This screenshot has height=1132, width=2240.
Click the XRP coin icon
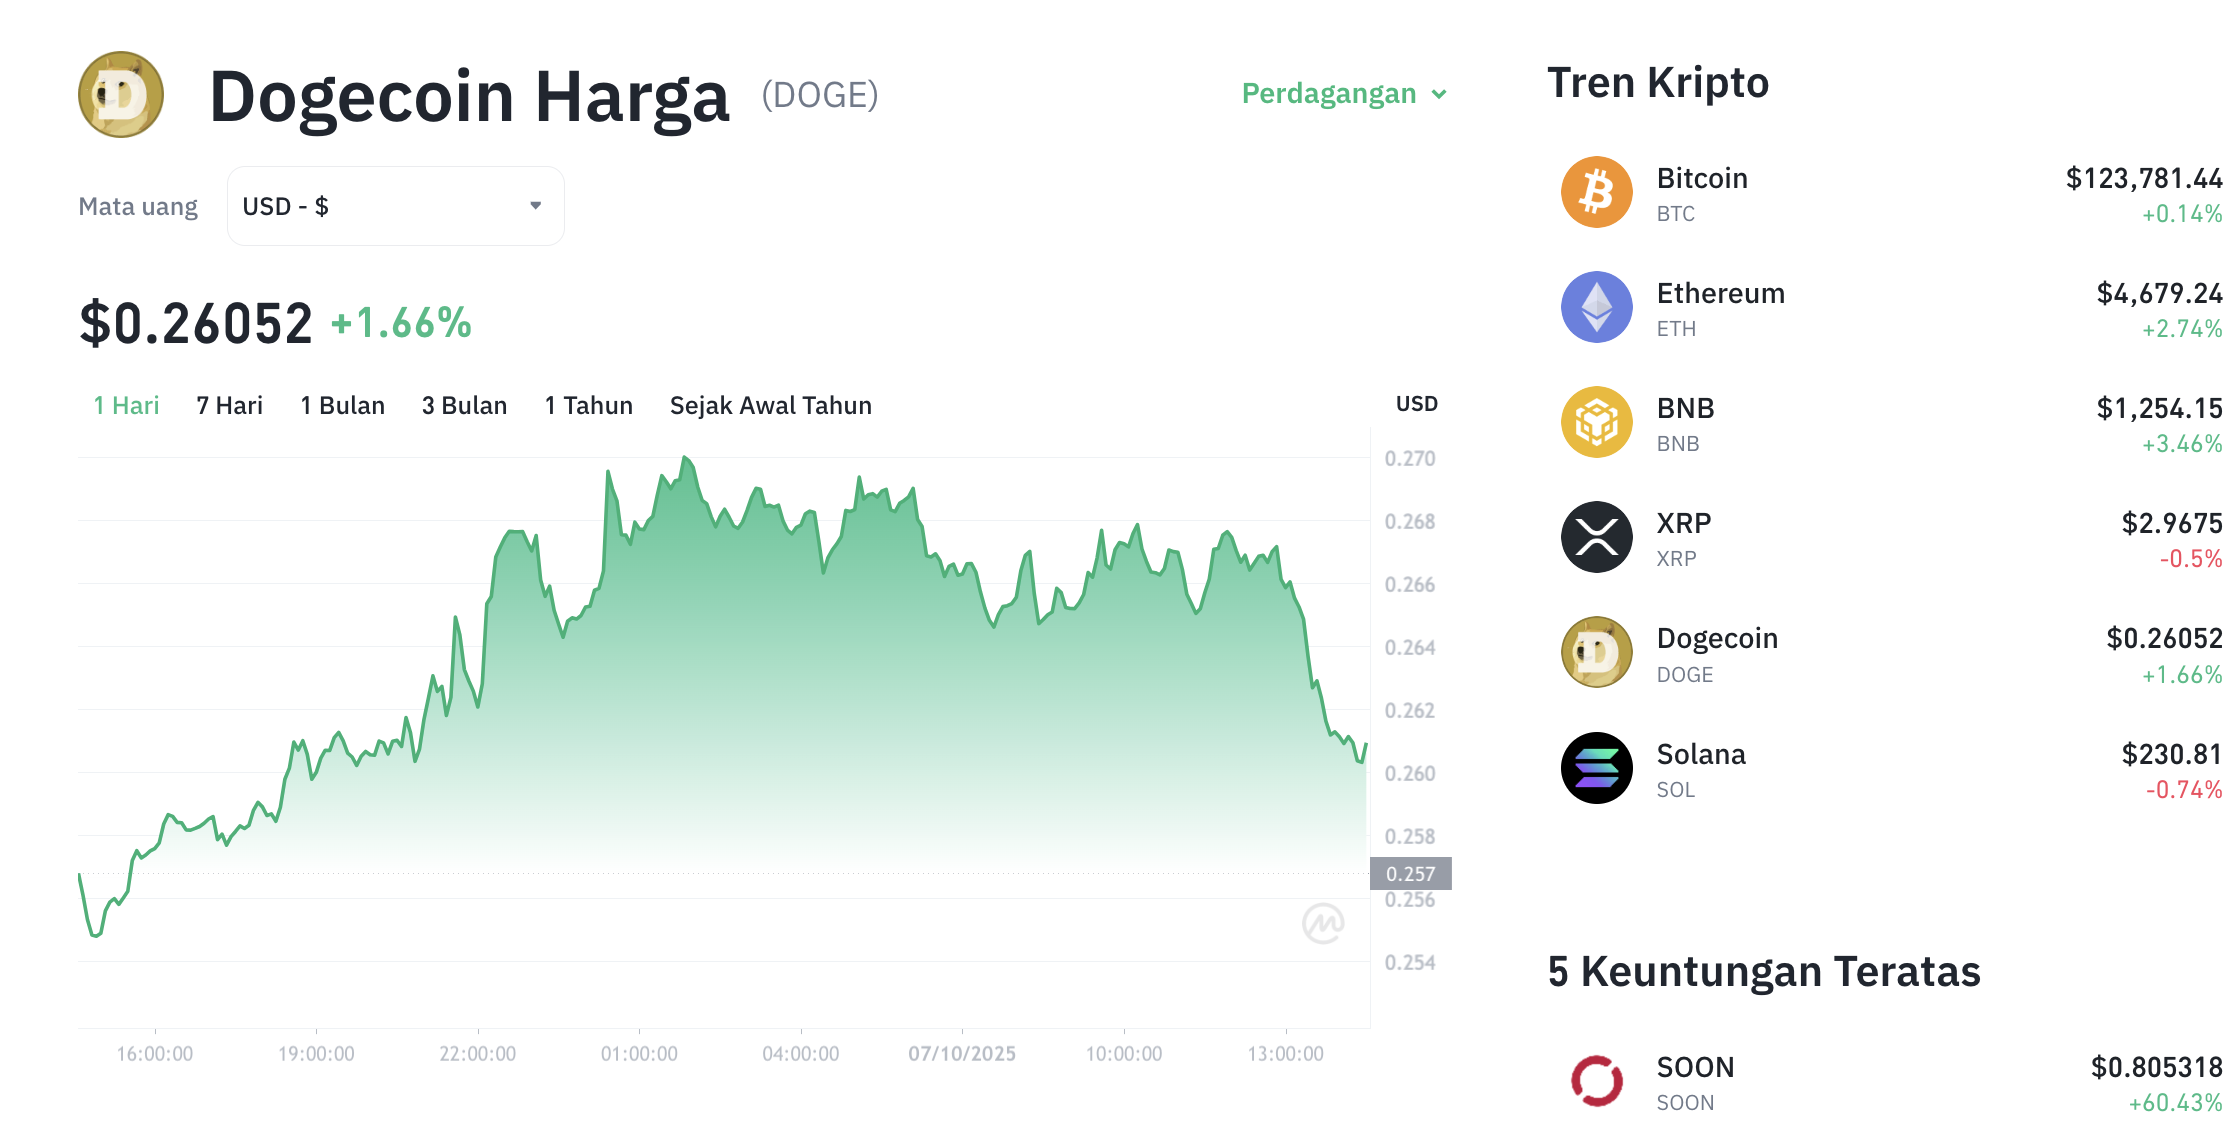[x=1596, y=537]
